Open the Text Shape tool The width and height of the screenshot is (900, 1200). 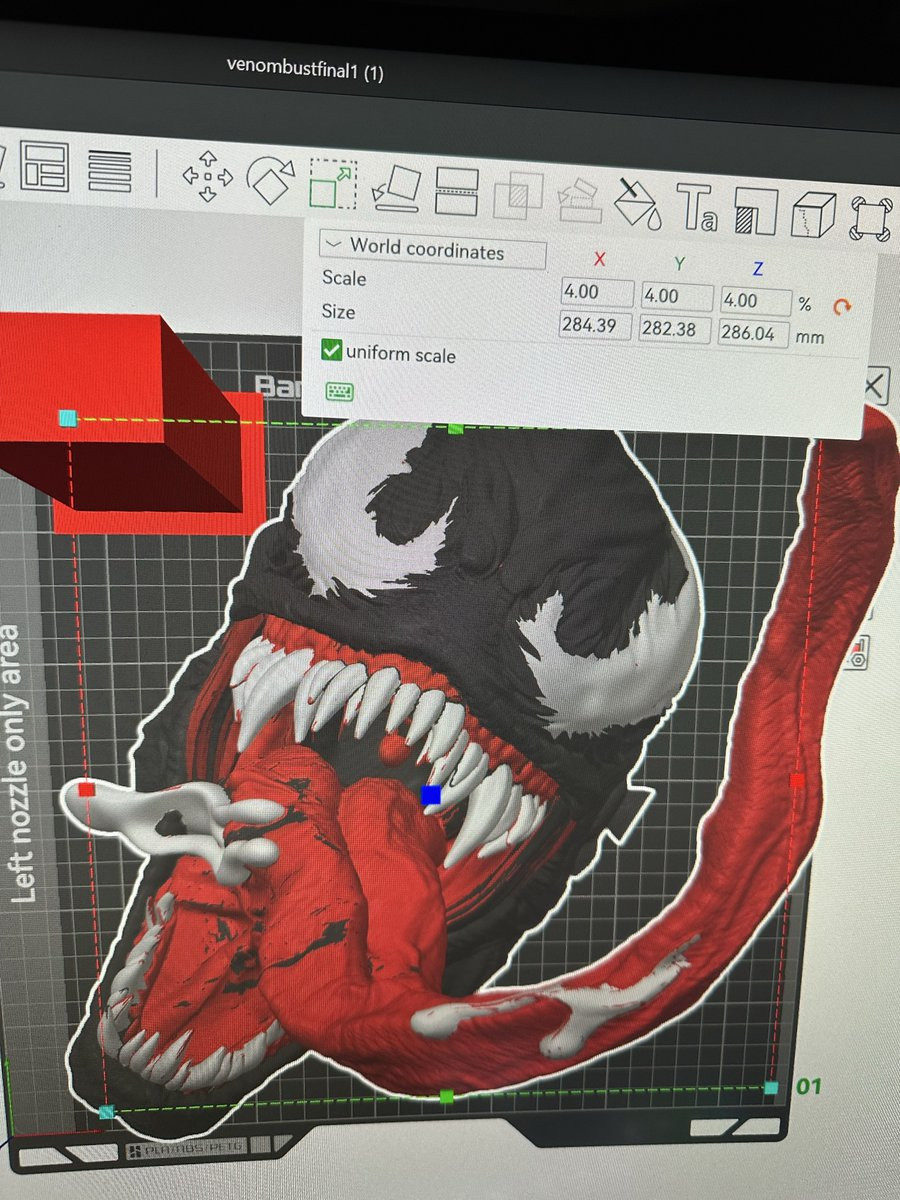698,209
